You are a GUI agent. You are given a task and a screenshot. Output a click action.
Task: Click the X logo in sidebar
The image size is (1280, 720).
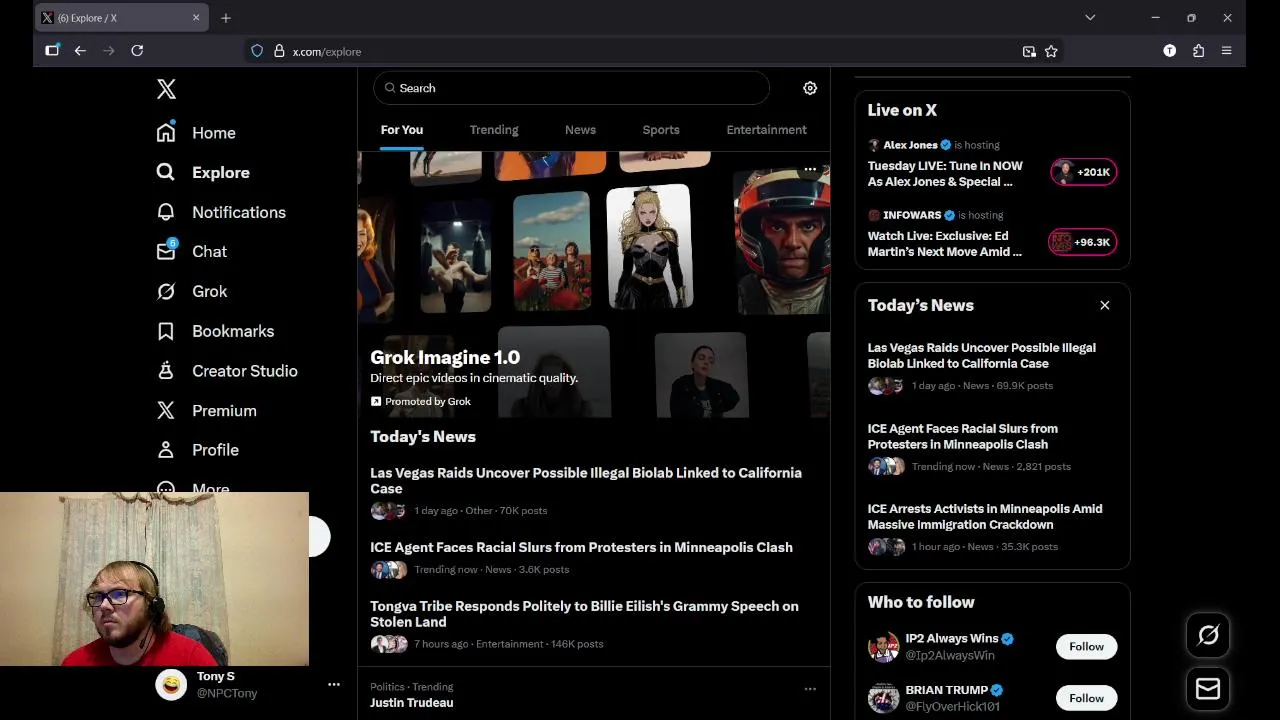tap(166, 89)
